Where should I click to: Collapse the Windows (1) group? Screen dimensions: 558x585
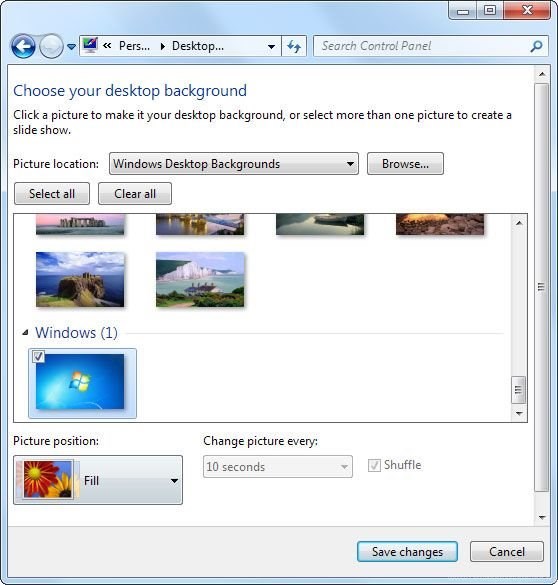coord(25,332)
